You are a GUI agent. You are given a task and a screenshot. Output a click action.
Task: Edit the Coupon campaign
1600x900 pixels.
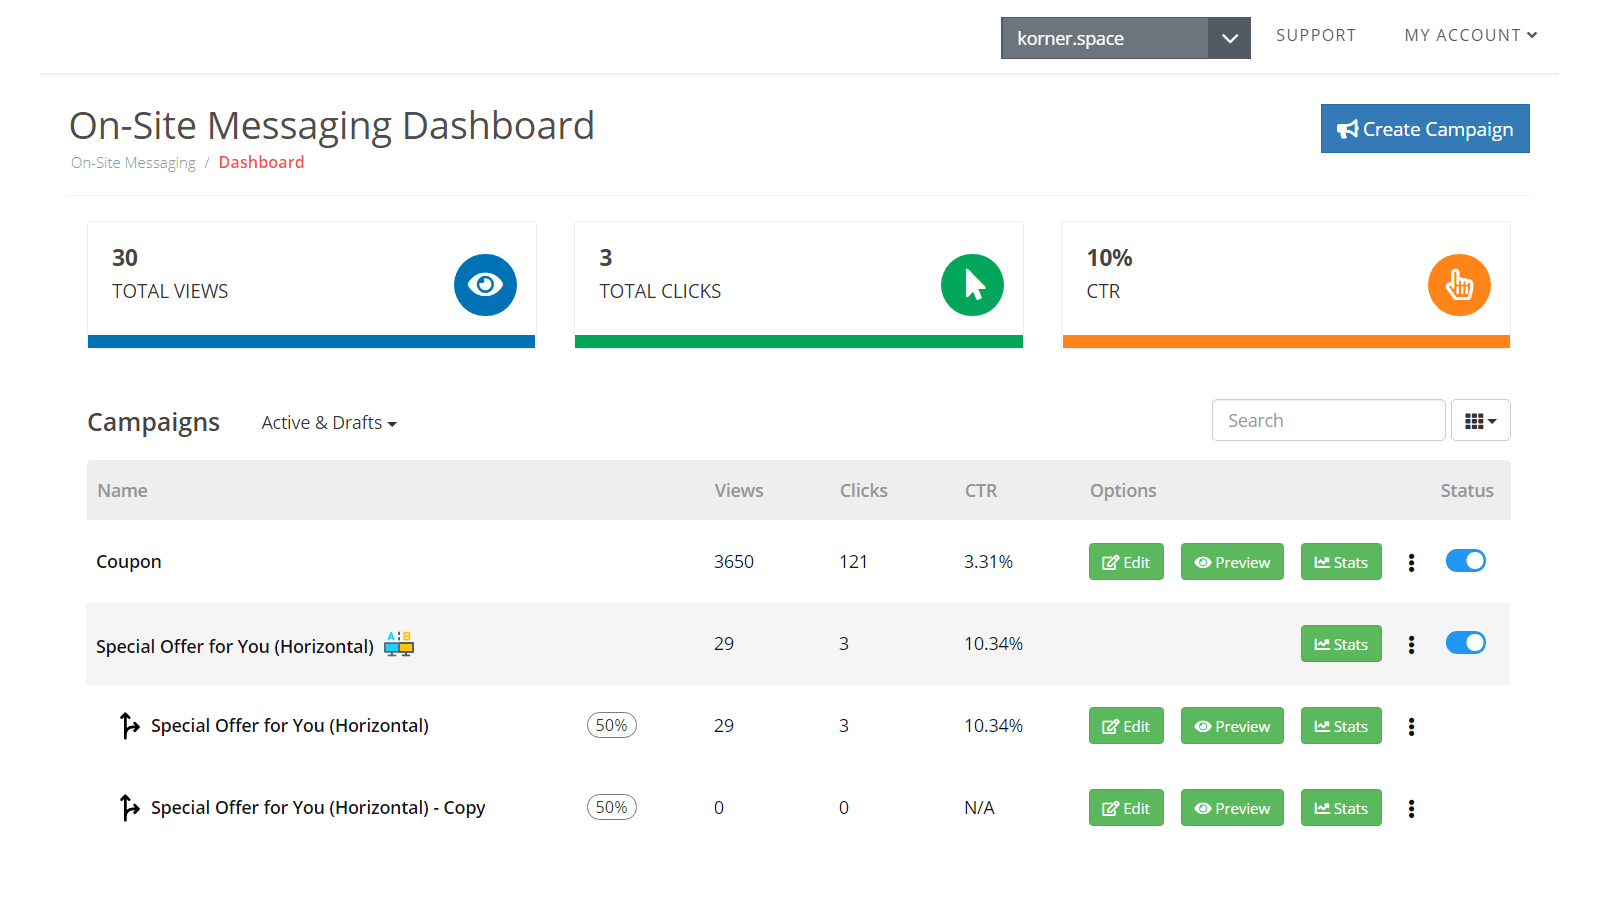point(1126,562)
